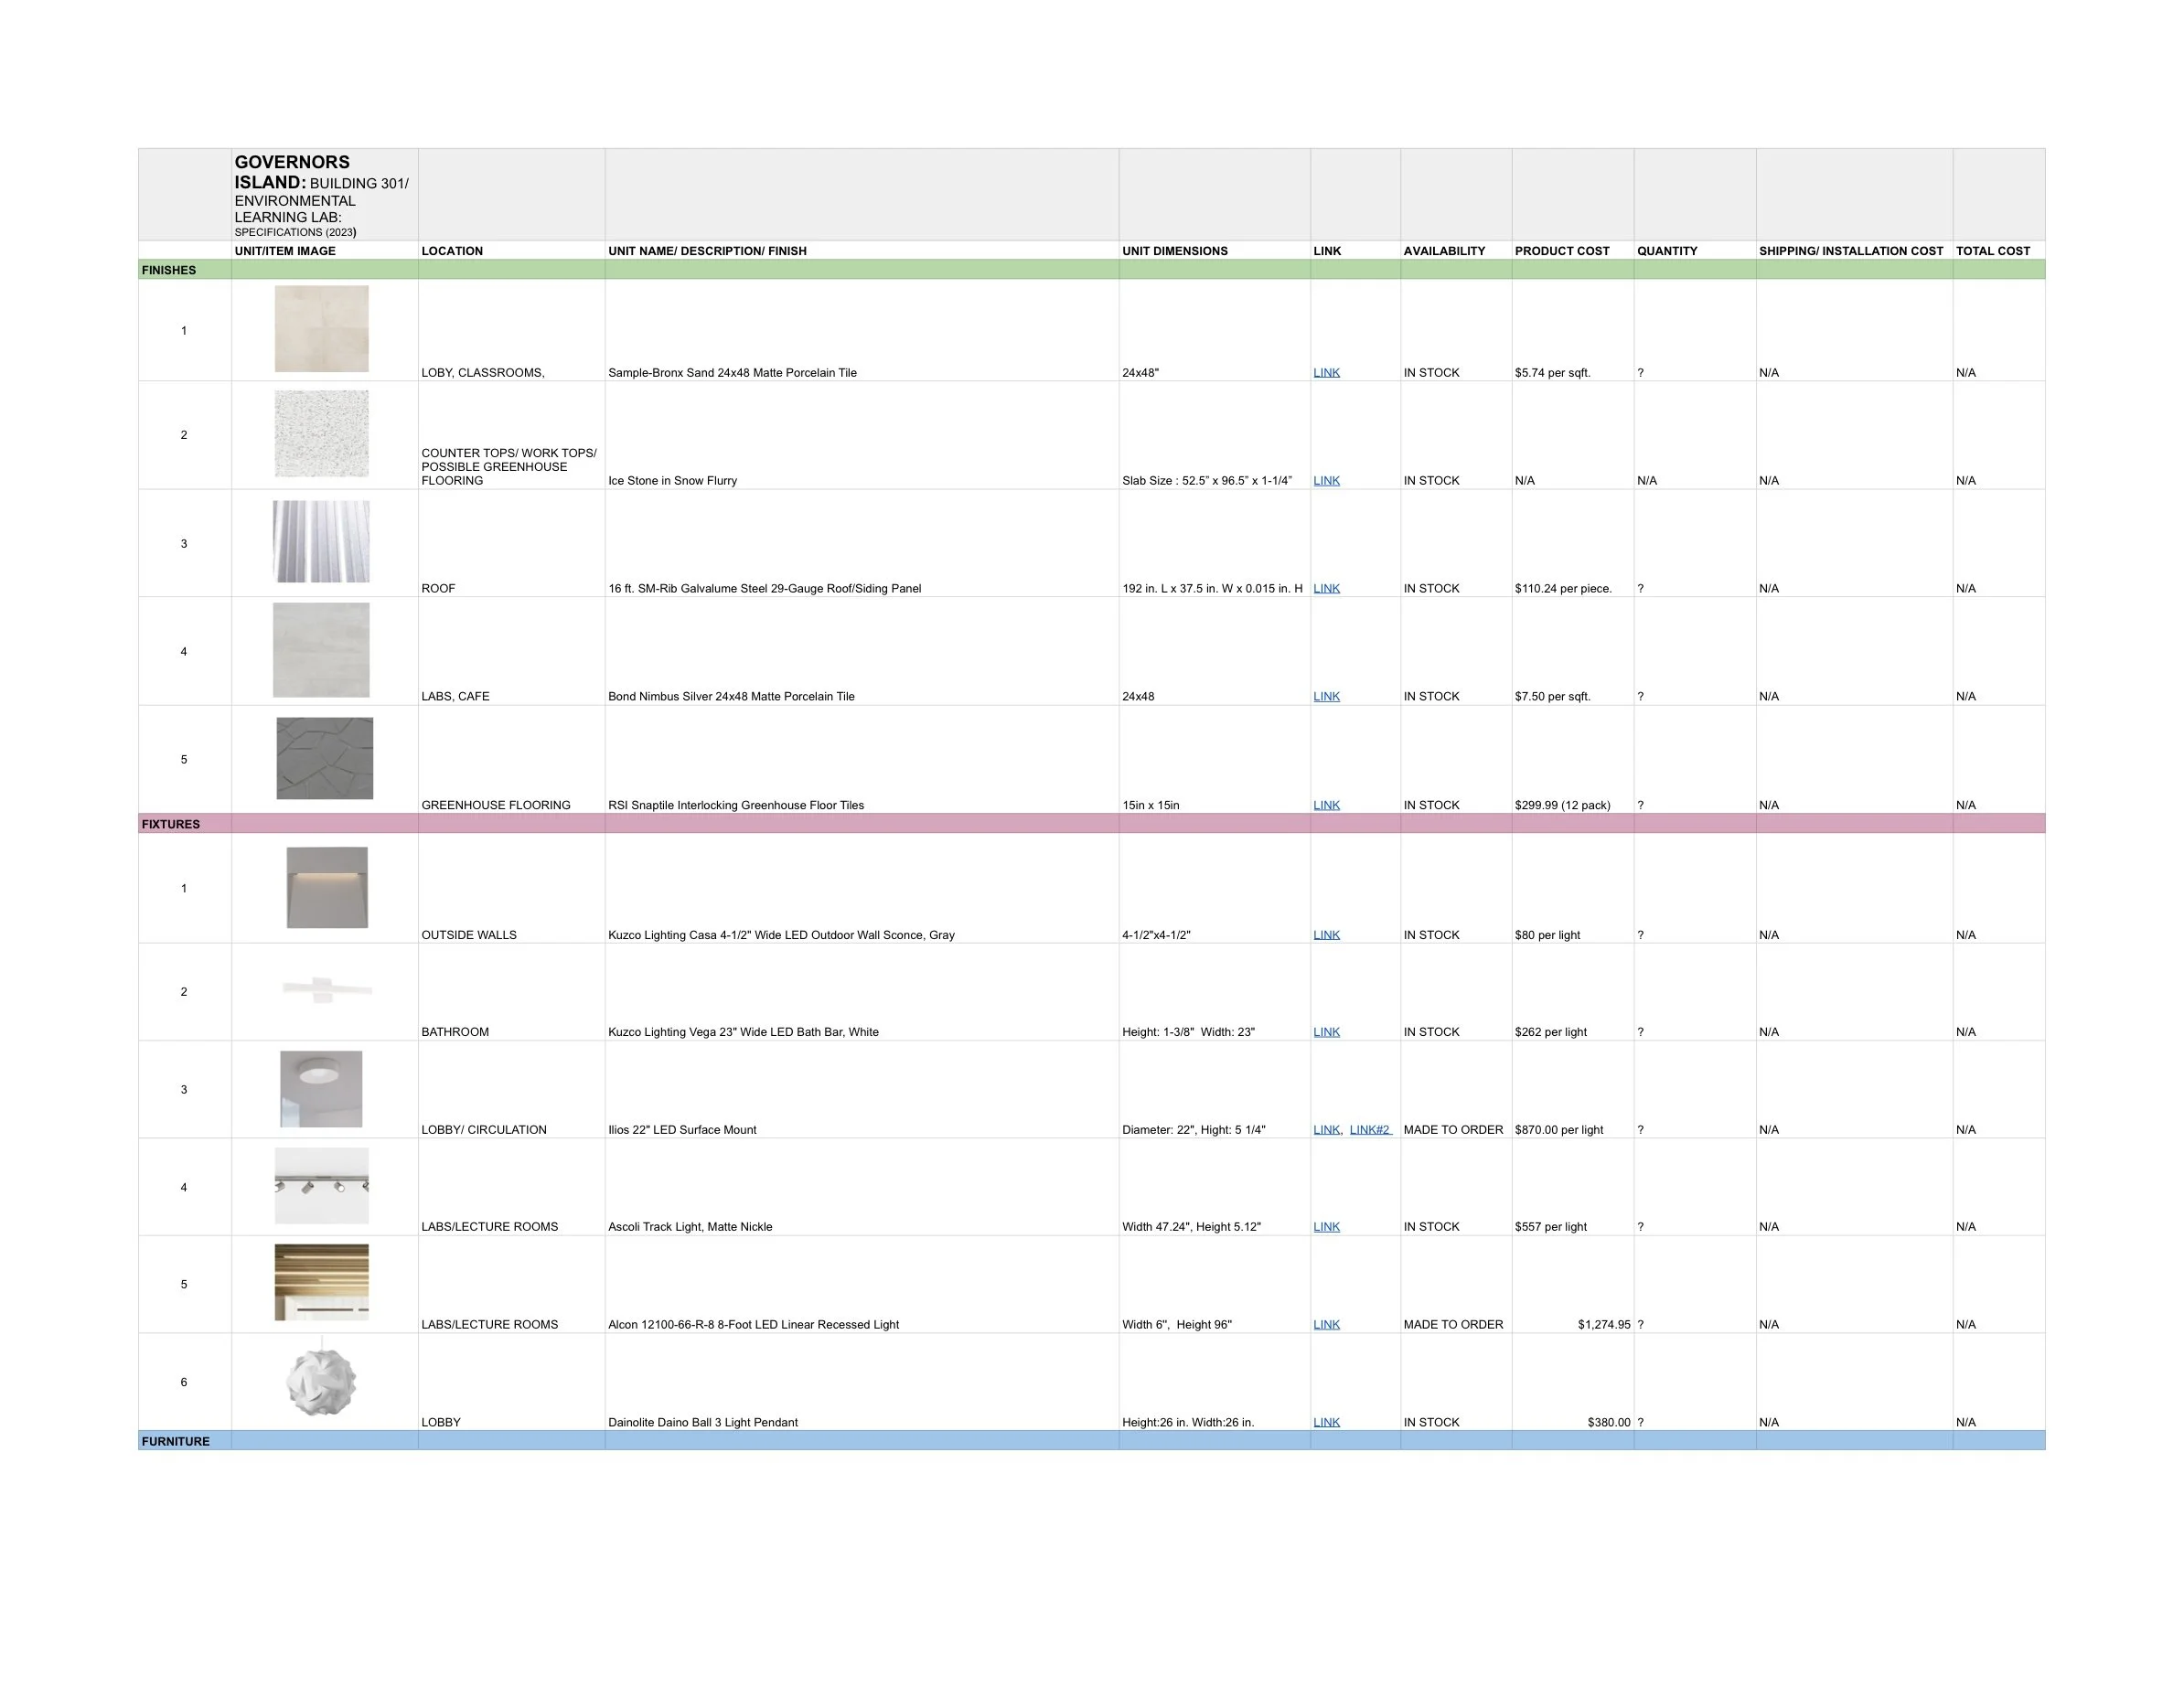The height and width of the screenshot is (1687, 2184).
Task: Click LINK#2 for Ilios surface mount
Action: (1369, 1130)
